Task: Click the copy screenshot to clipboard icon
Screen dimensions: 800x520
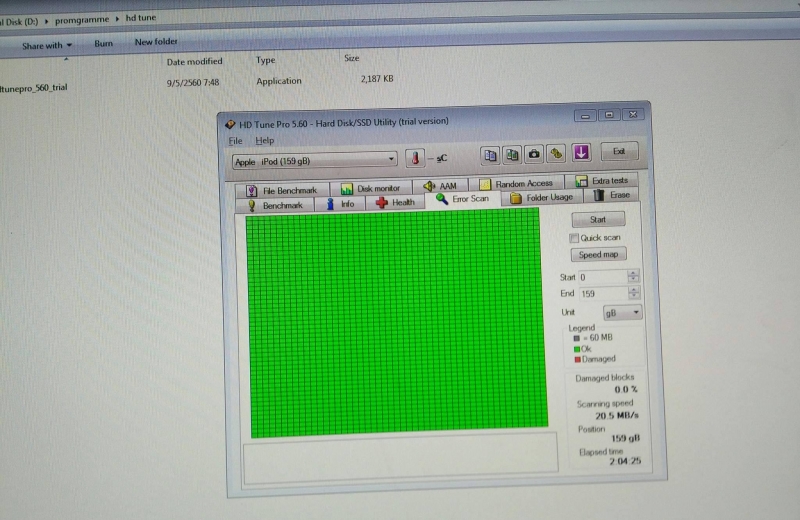Action: [x=512, y=154]
